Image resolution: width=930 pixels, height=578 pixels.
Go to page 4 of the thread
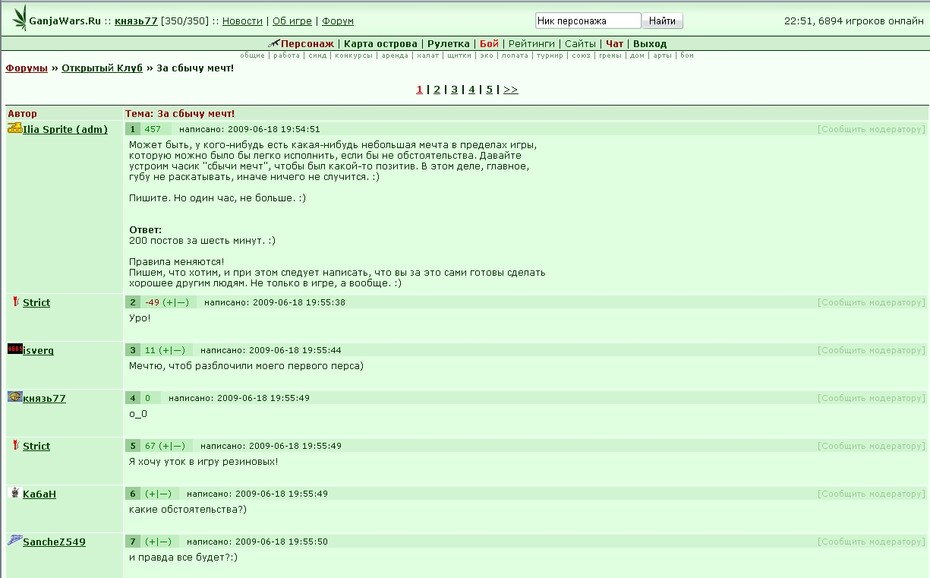coord(472,90)
